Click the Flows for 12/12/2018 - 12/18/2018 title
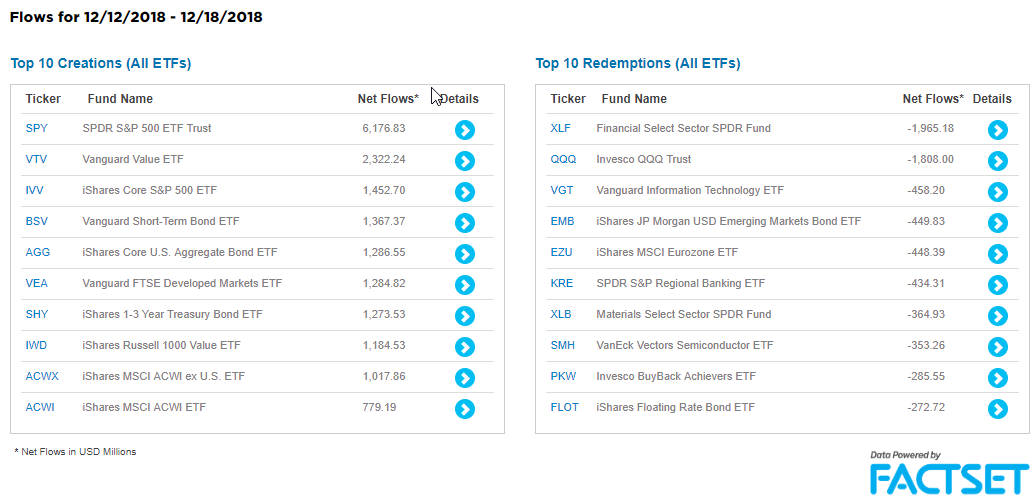1031x502 pixels. pos(136,17)
